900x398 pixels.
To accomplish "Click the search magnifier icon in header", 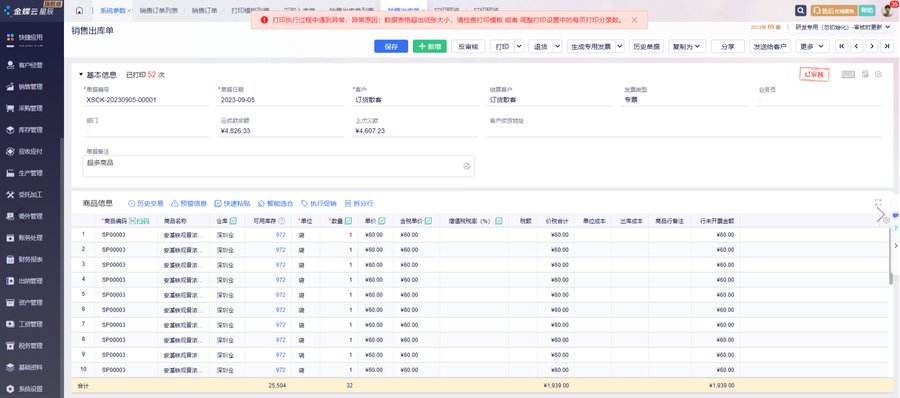I will [800, 10].
